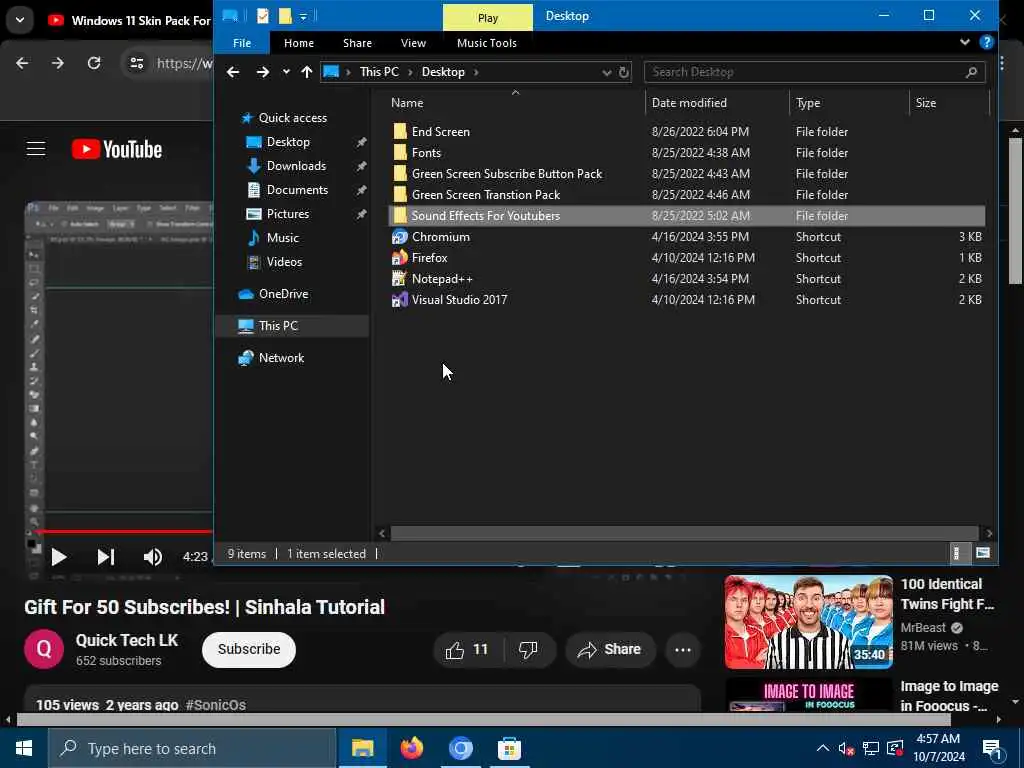Open MrBeast 100 Identical Twins thumbnail

point(808,622)
